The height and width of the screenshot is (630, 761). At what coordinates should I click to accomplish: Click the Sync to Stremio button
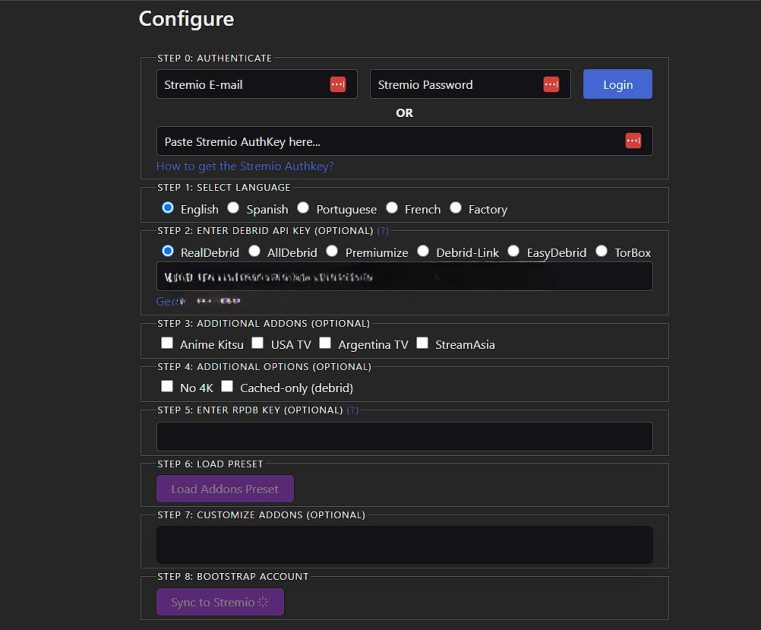220,602
